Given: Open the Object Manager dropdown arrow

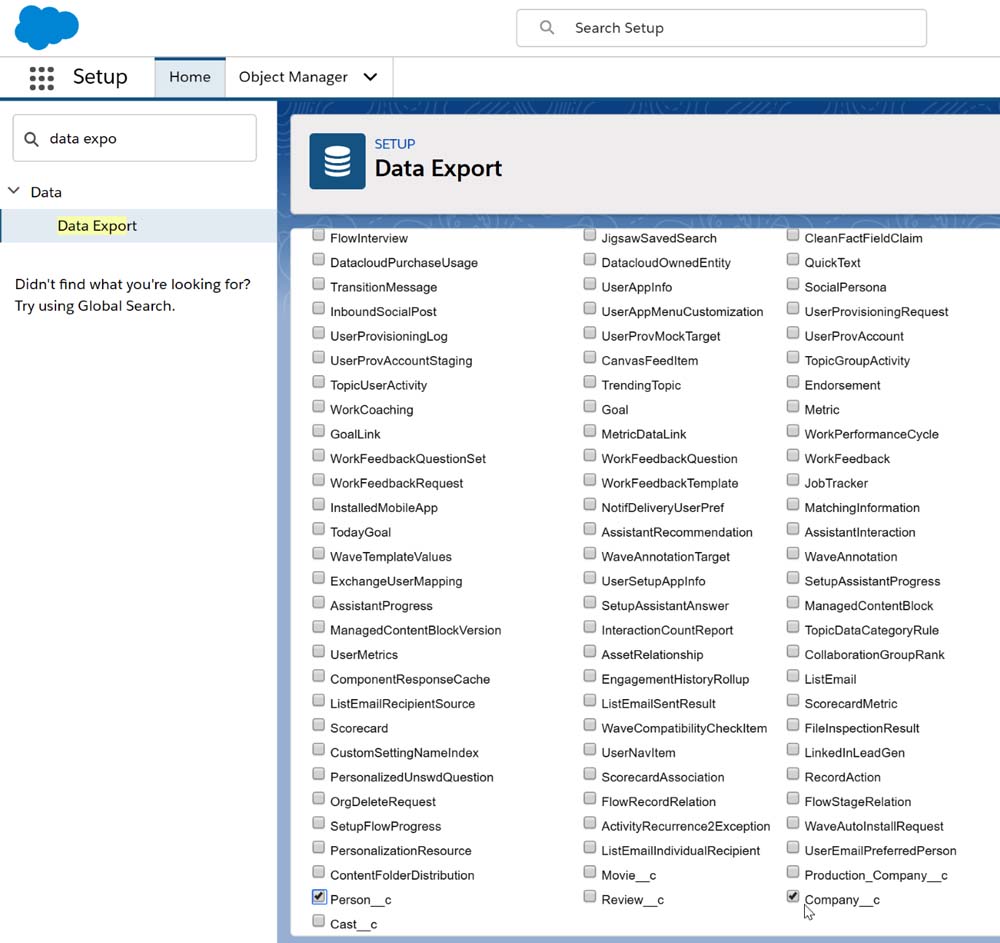Looking at the screenshot, I should (370, 77).
